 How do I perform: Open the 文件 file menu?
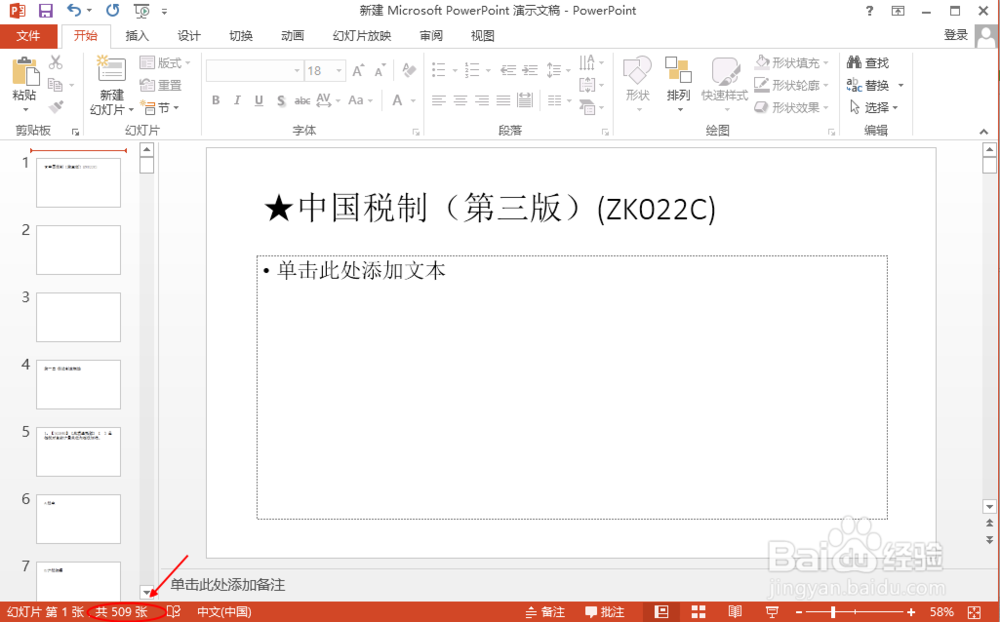(28, 36)
